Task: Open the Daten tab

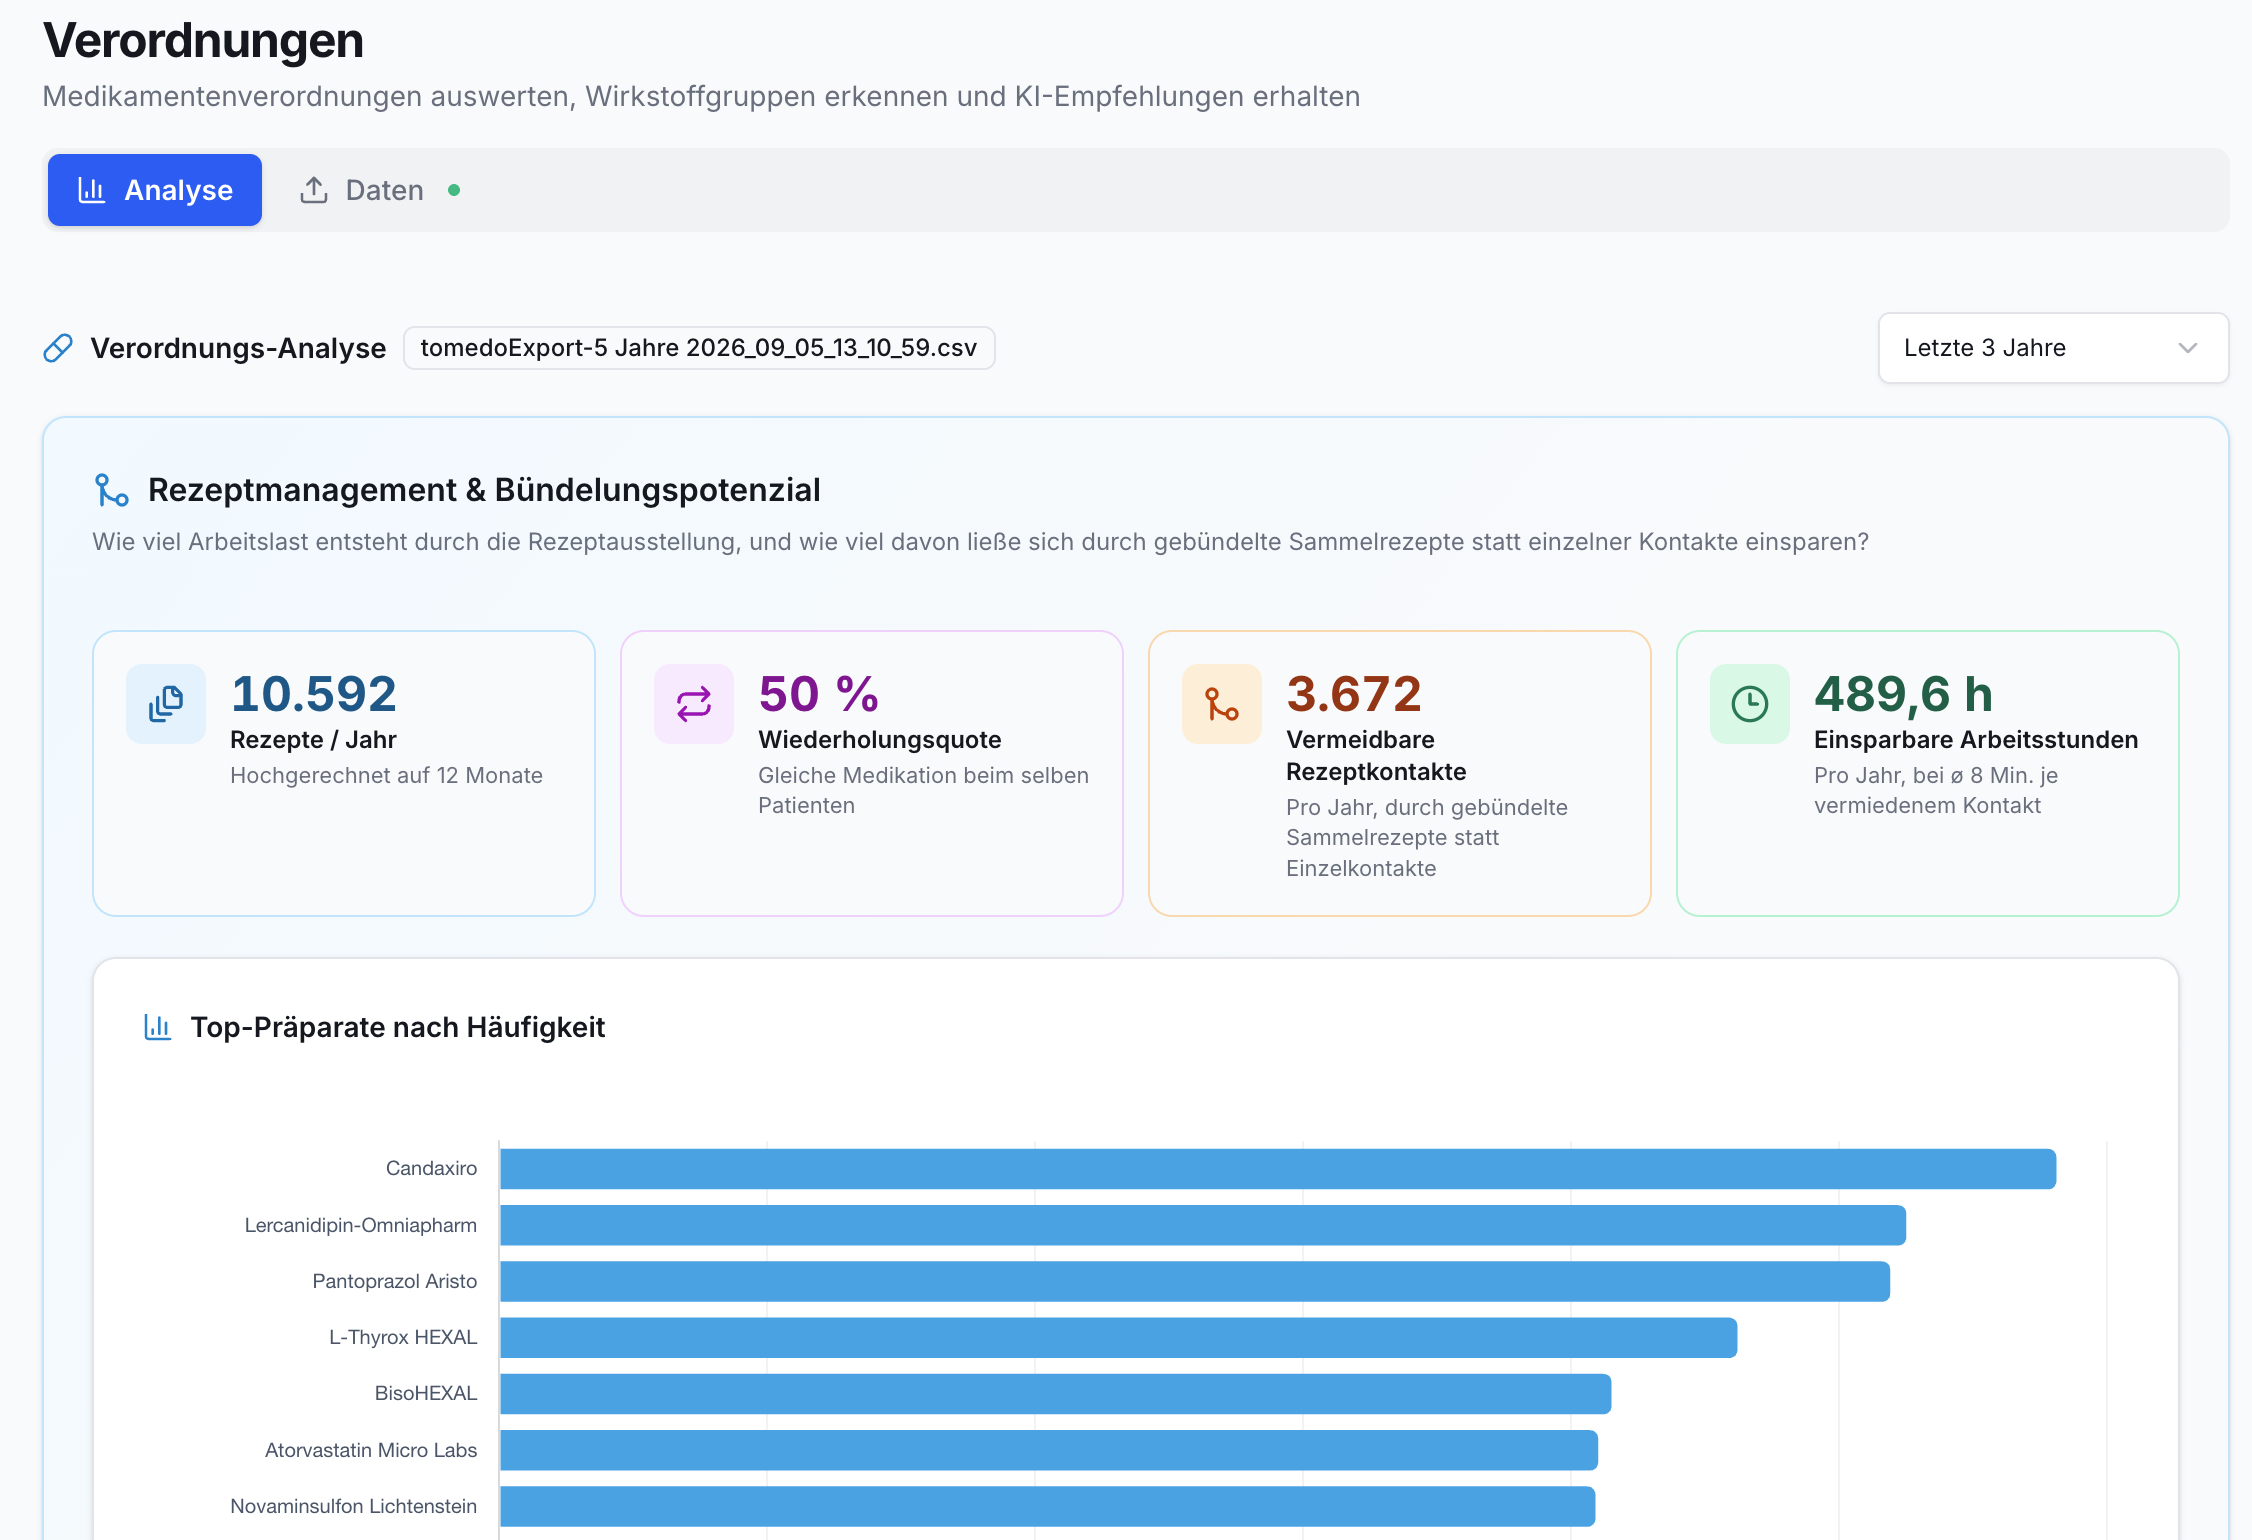Action: tap(380, 190)
